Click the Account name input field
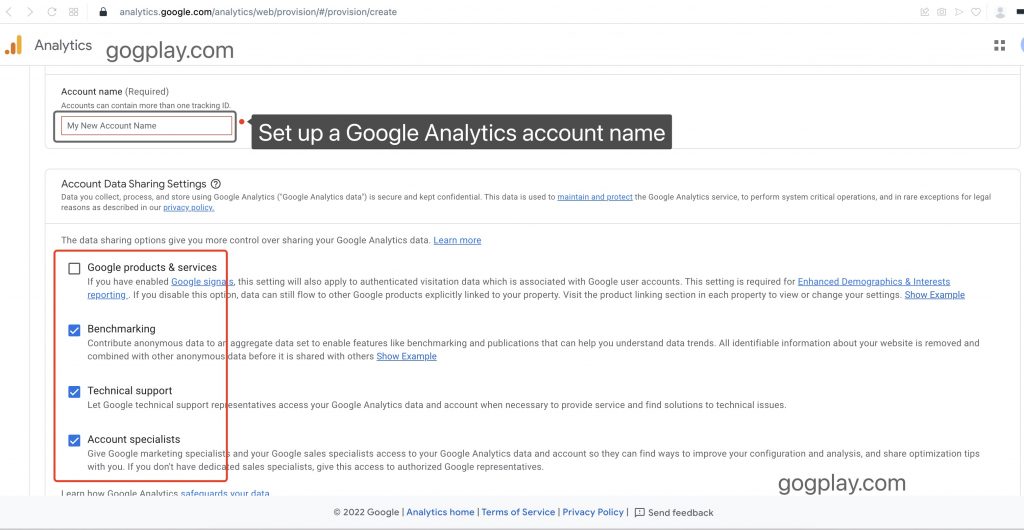 click(146, 125)
